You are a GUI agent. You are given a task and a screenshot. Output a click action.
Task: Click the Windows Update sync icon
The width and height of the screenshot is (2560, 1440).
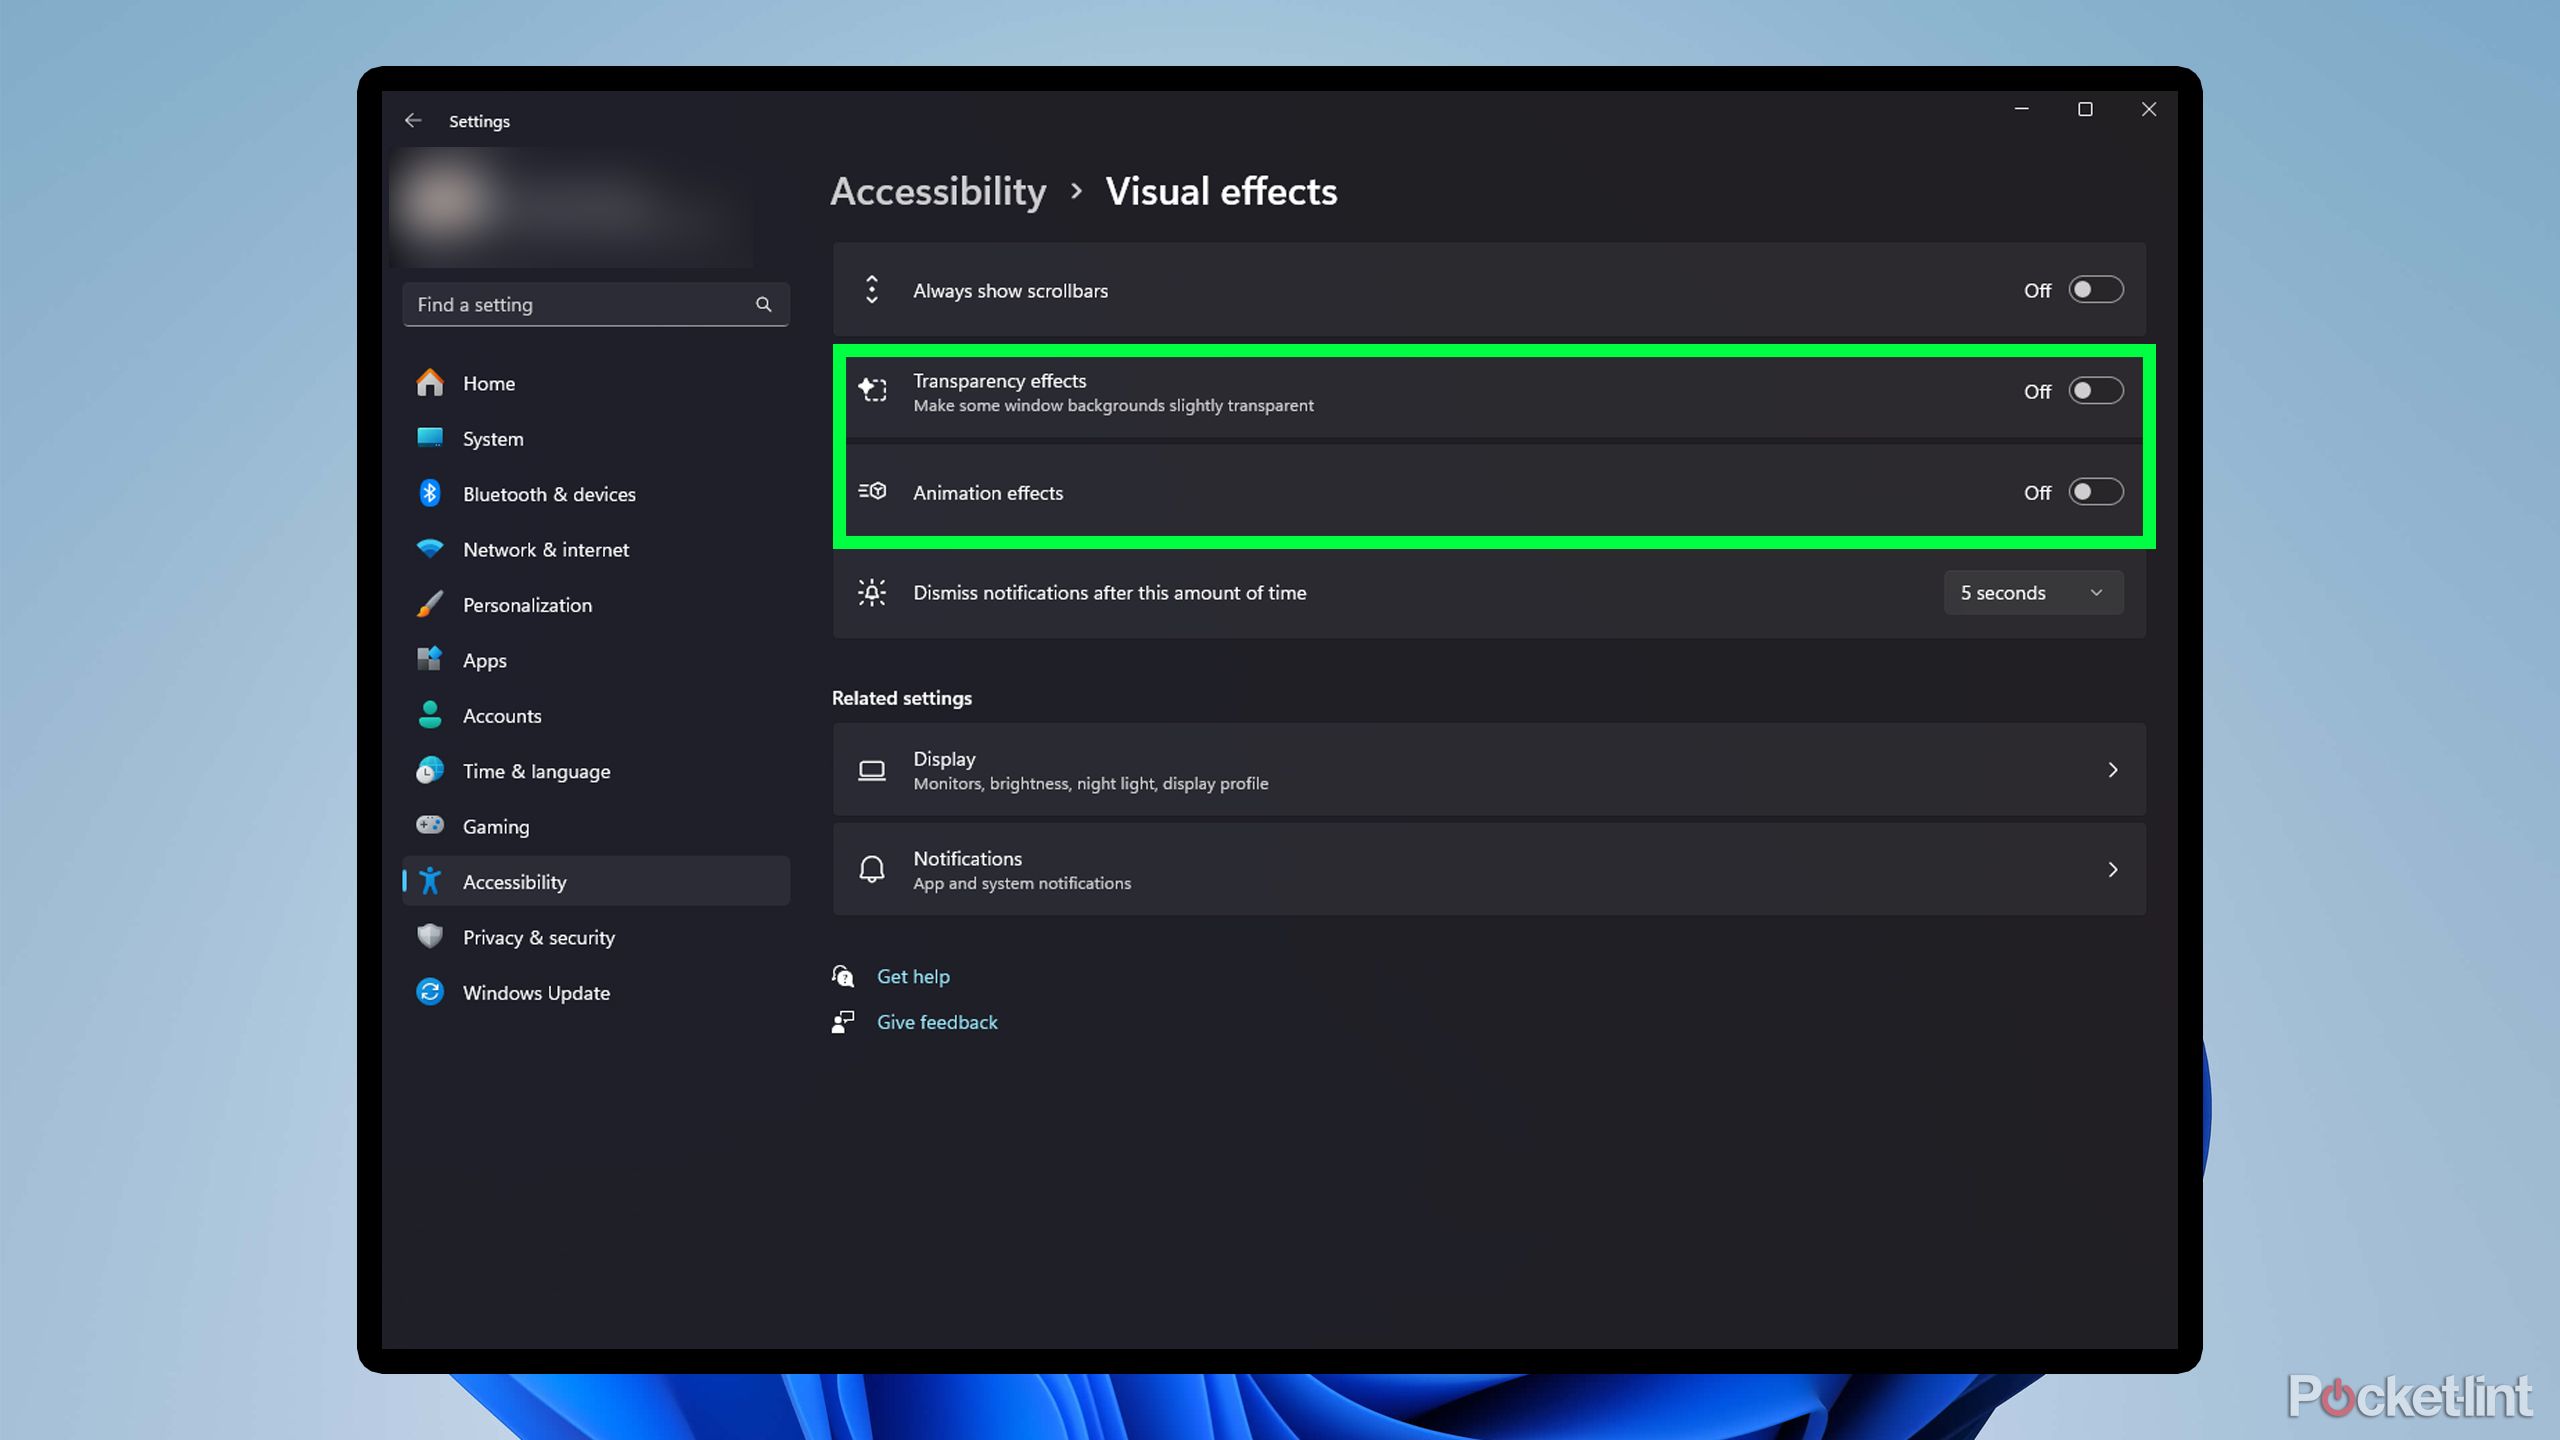(x=430, y=992)
